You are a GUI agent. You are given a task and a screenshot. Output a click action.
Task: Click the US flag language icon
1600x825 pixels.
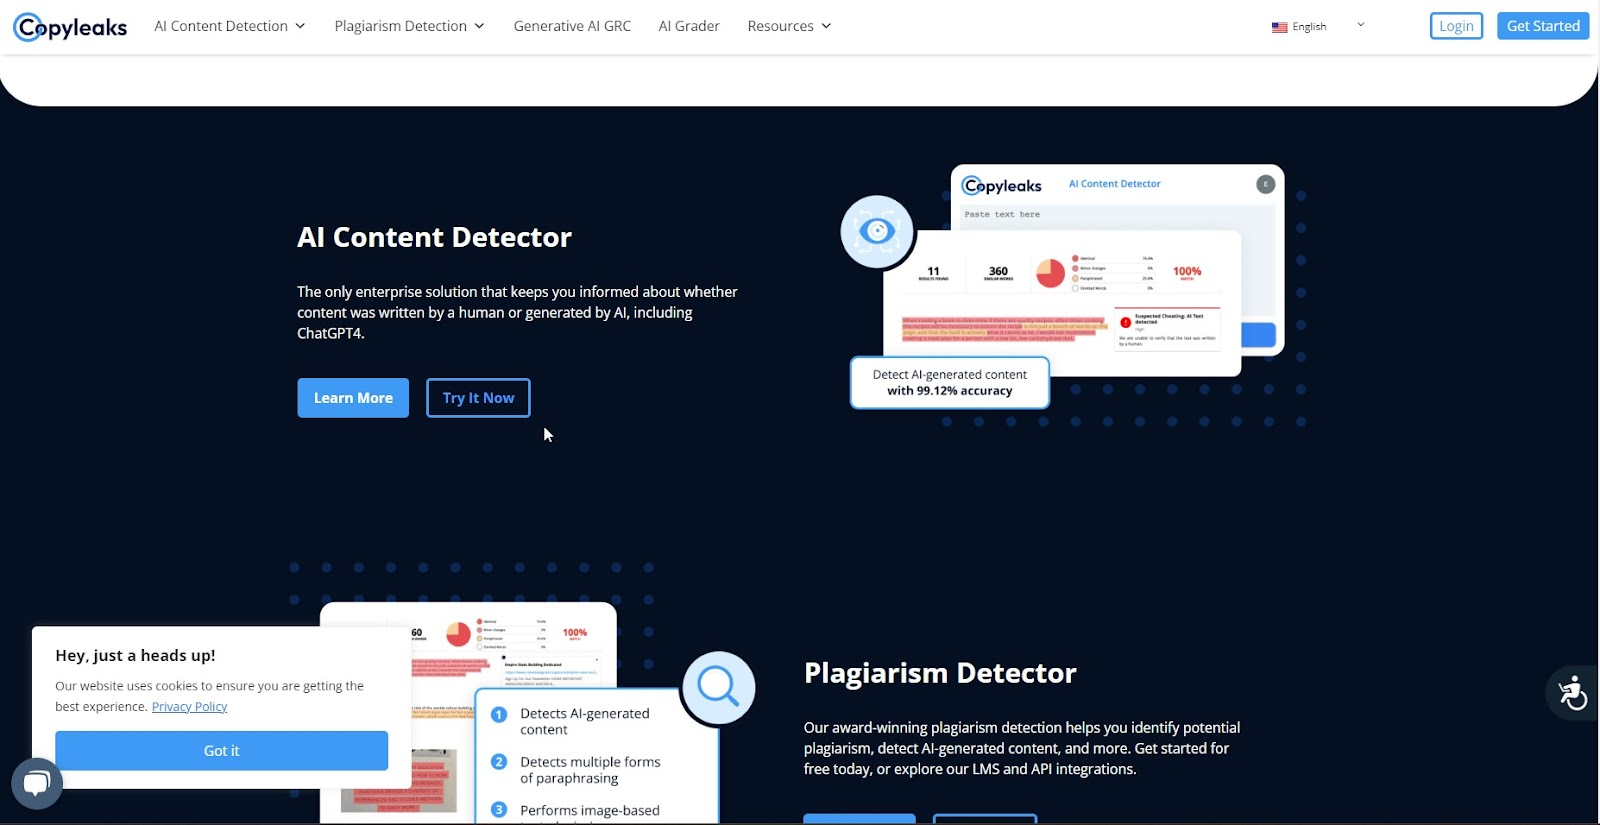pyautogui.click(x=1279, y=27)
